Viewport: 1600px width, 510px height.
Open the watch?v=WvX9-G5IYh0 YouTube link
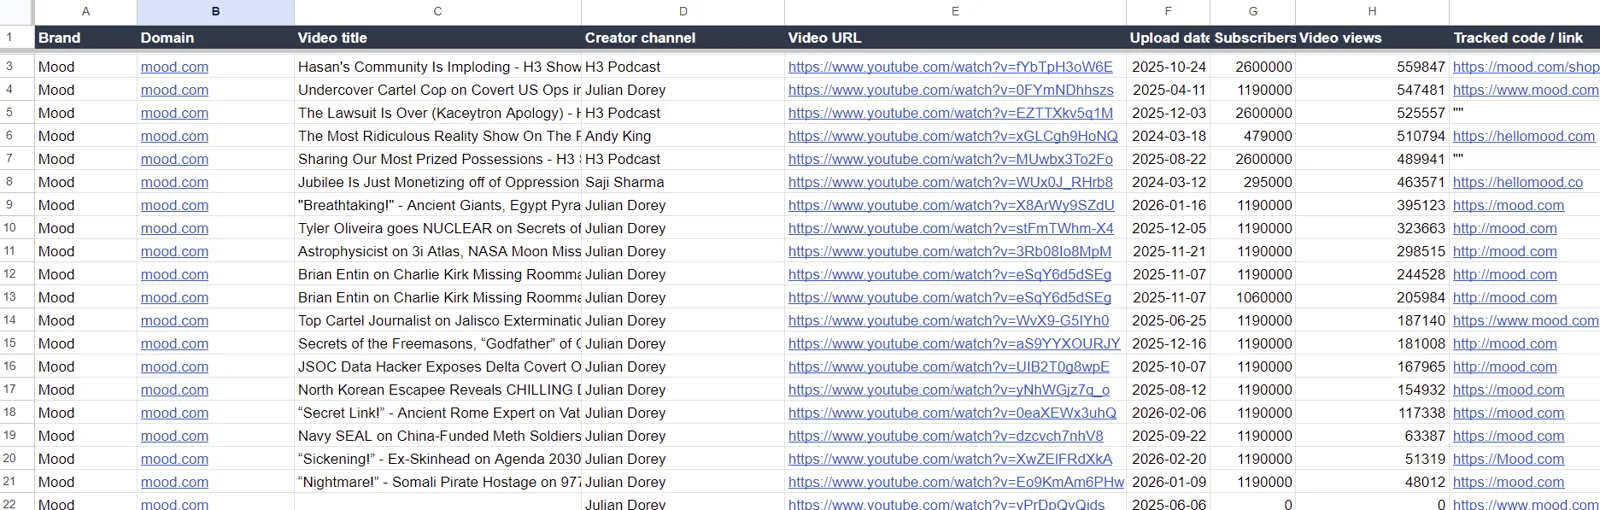[x=948, y=320]
